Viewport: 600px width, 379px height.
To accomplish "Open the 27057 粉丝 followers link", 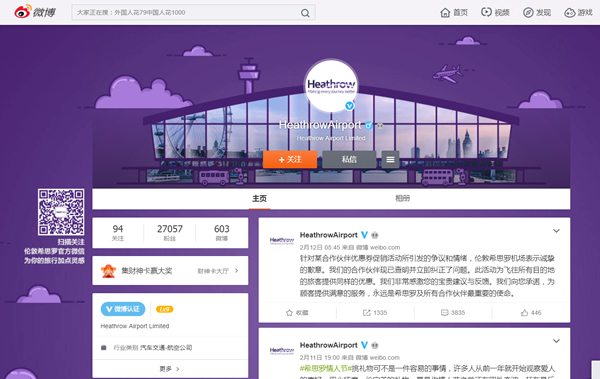I will (170, 232).
